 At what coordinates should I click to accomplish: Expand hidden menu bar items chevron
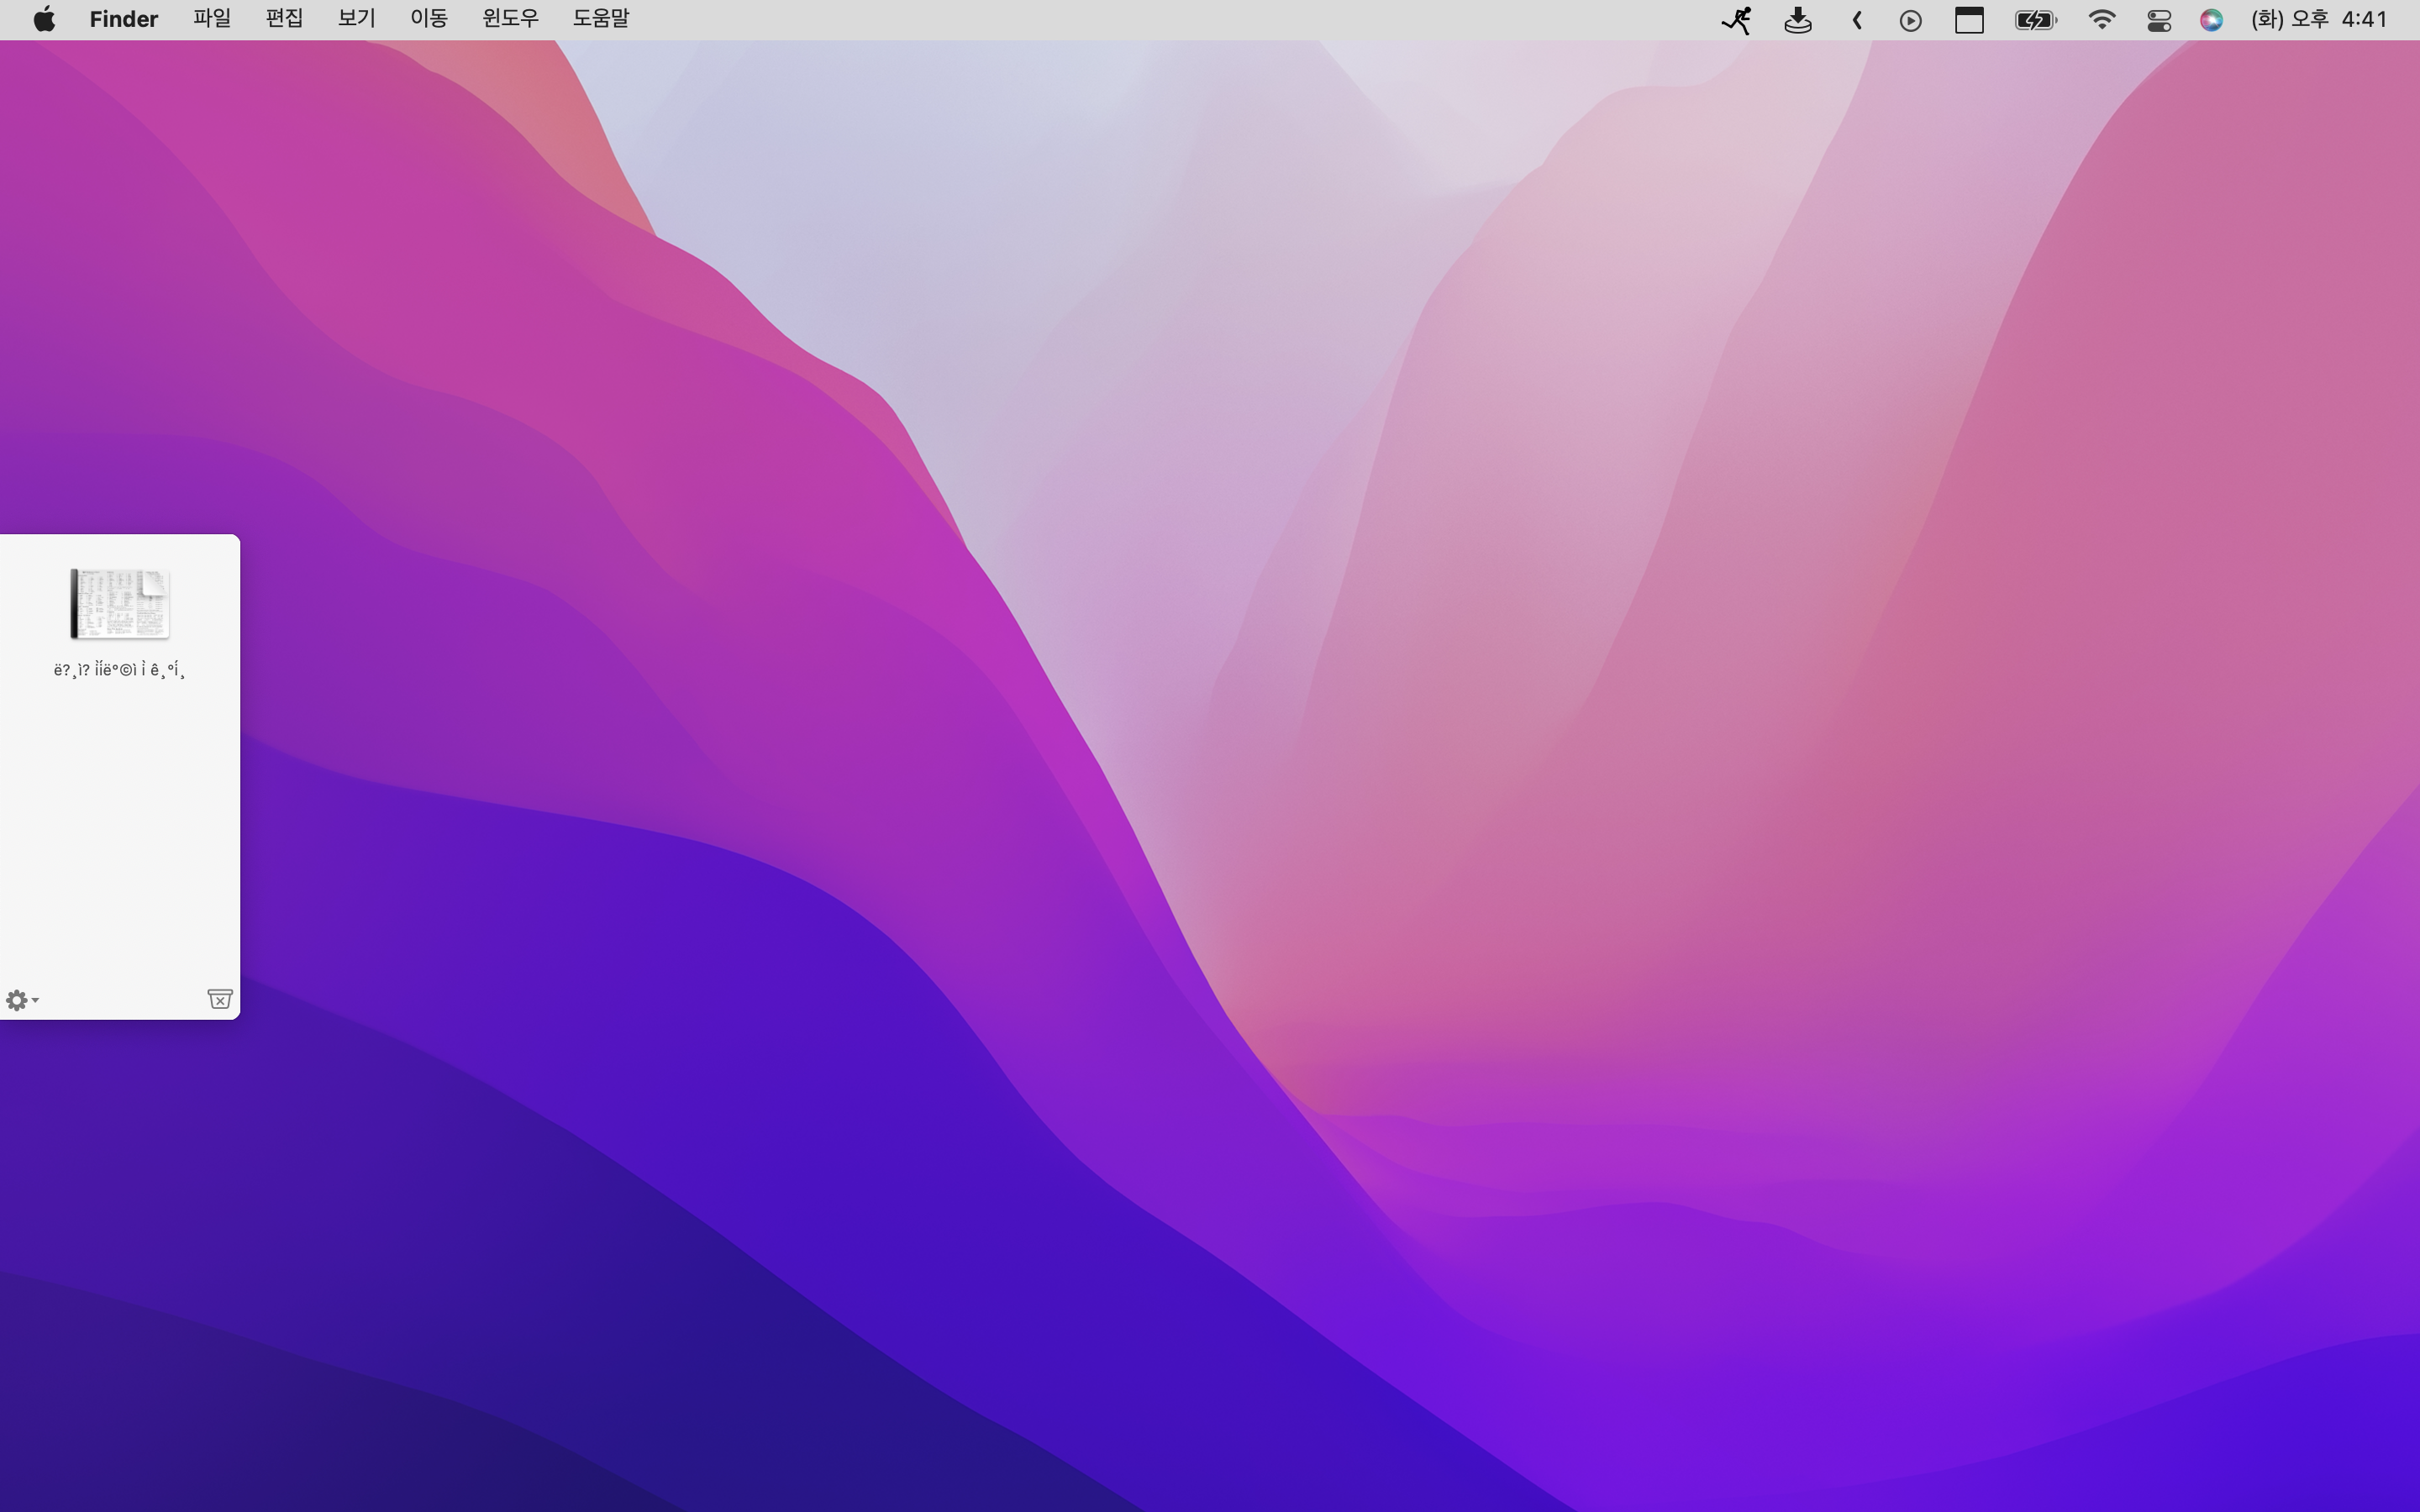point(1857,20)
